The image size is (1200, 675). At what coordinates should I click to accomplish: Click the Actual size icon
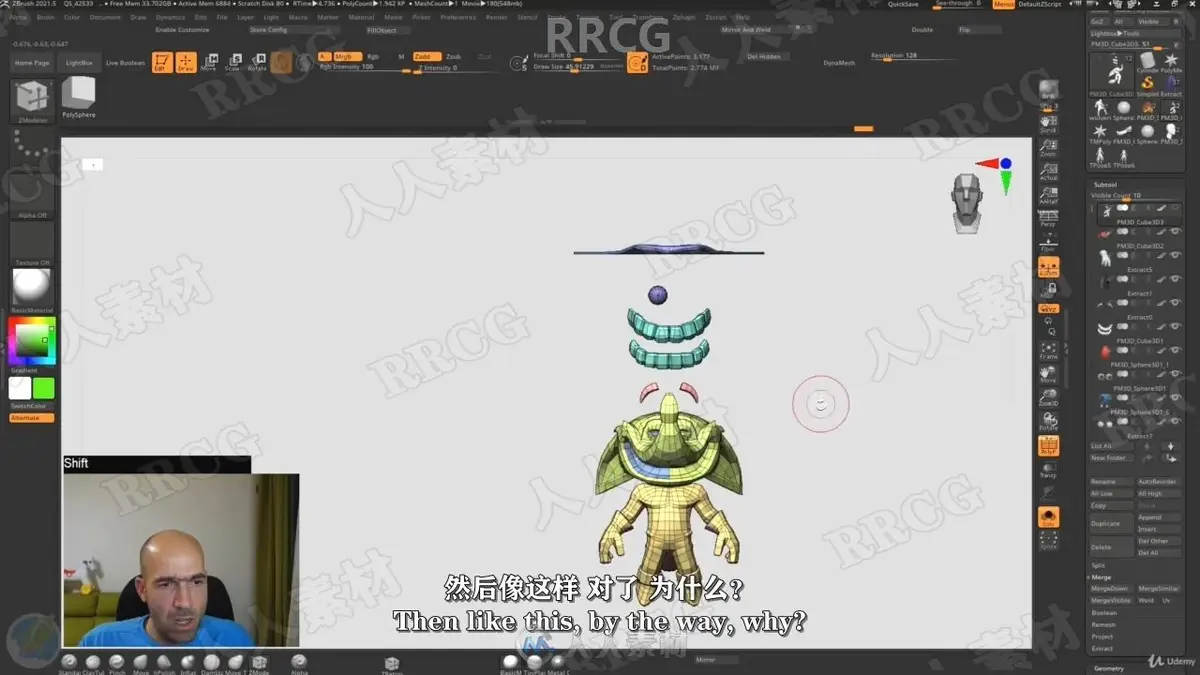click(x=1048, y=171)
